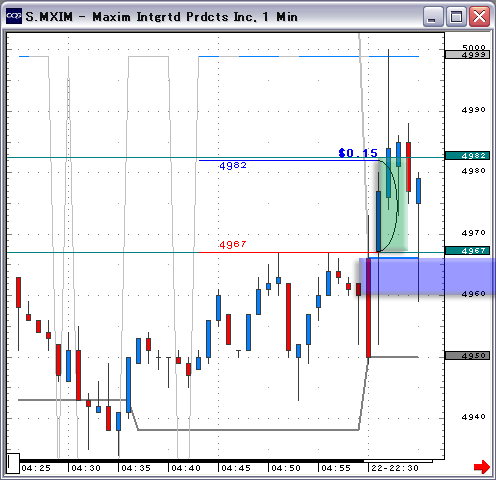The width and height of the screenshot is (496, 480).
Task: Click the 4950 gray price marker on the scale
Action: tap(467, 356)
